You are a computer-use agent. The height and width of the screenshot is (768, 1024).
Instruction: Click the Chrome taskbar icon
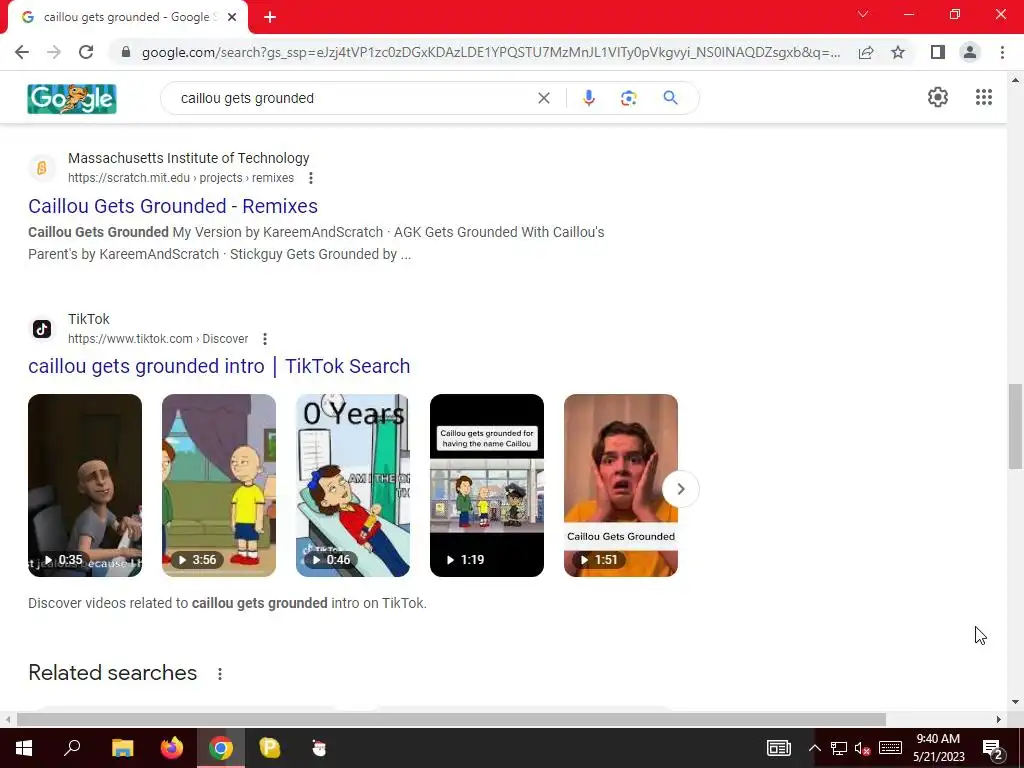pos(221,748)
